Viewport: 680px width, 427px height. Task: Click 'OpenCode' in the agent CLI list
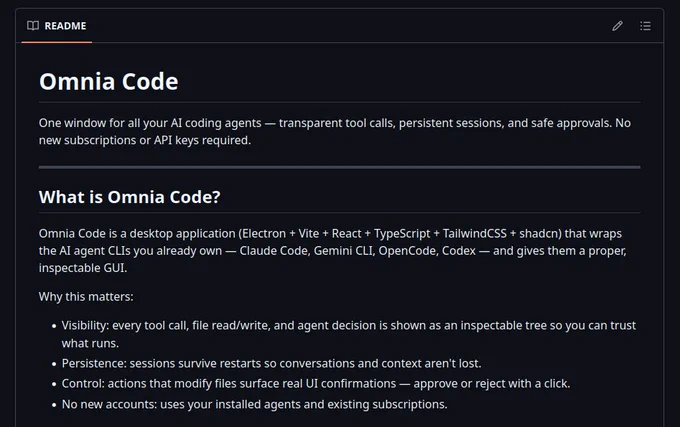pos(407,251)
